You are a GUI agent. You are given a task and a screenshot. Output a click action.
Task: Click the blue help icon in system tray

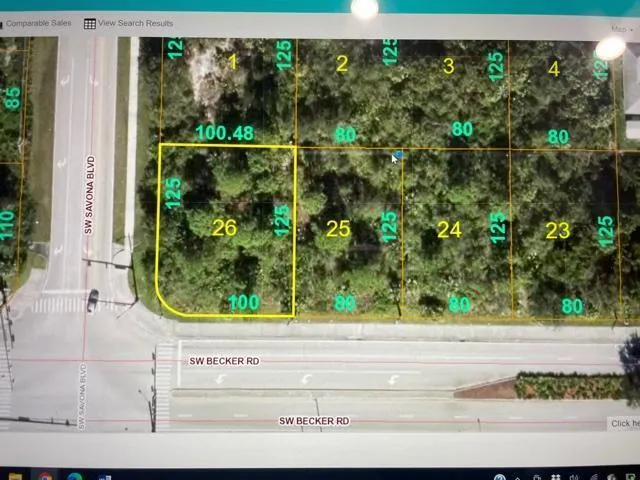tap(500, 477)
